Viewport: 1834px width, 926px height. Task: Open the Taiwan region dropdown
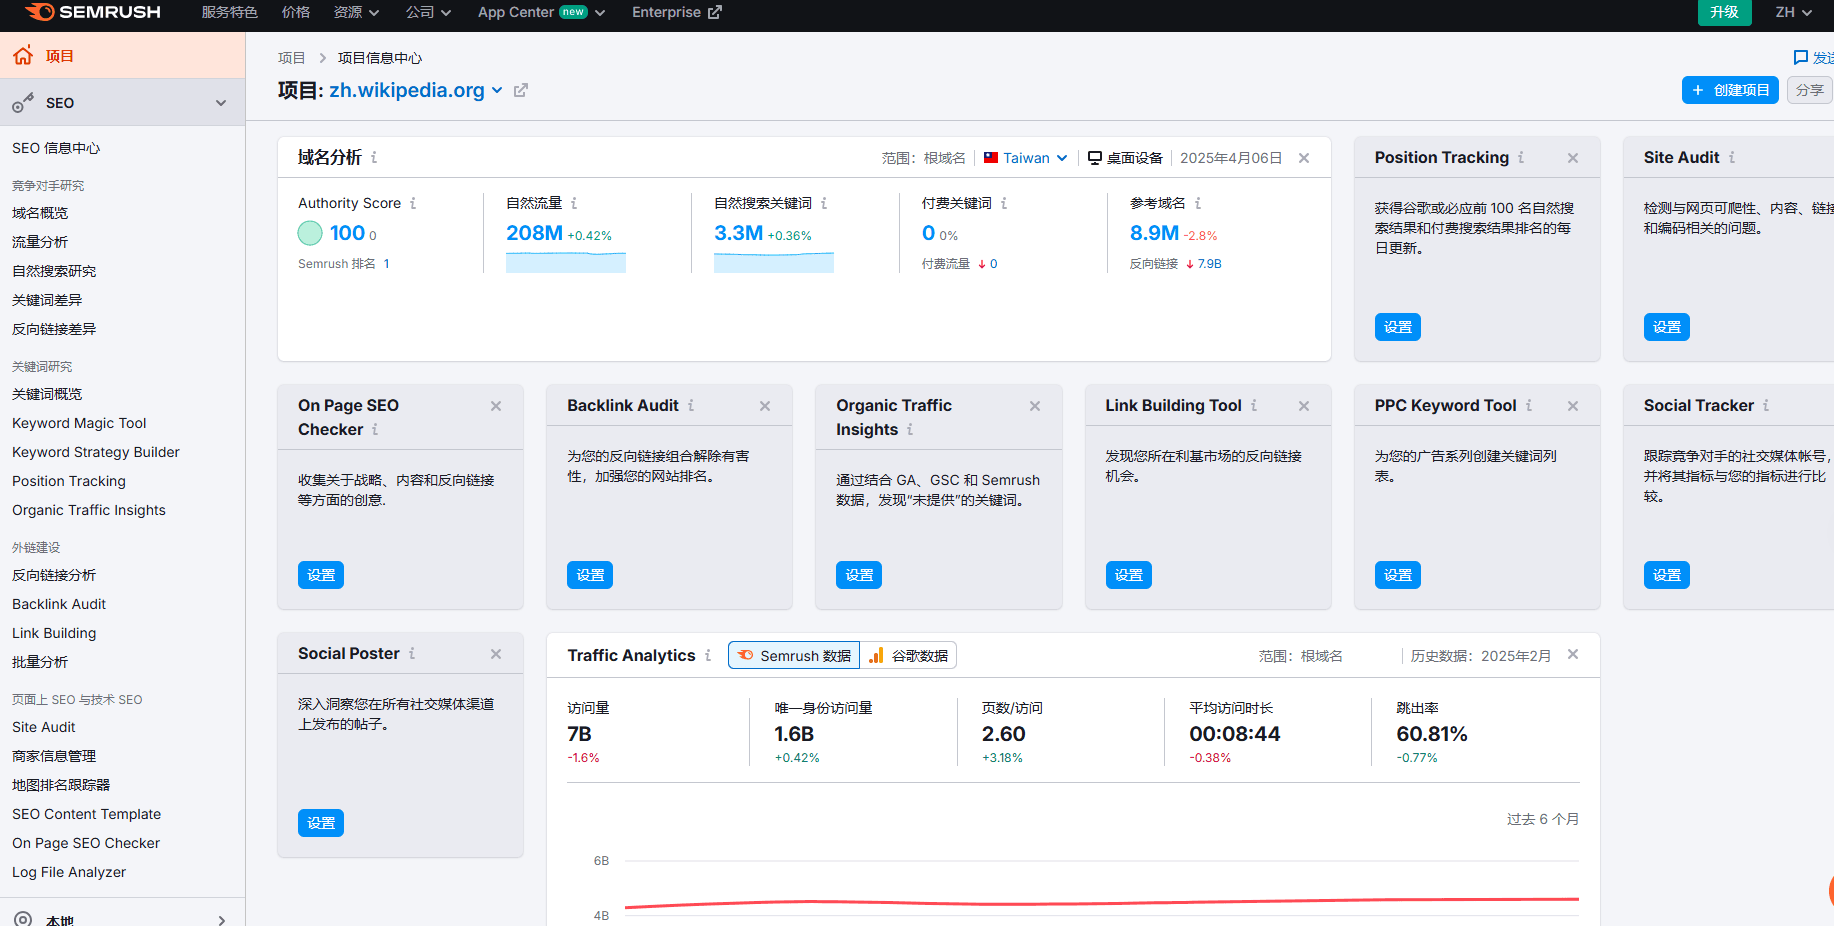click(1026, 158)
